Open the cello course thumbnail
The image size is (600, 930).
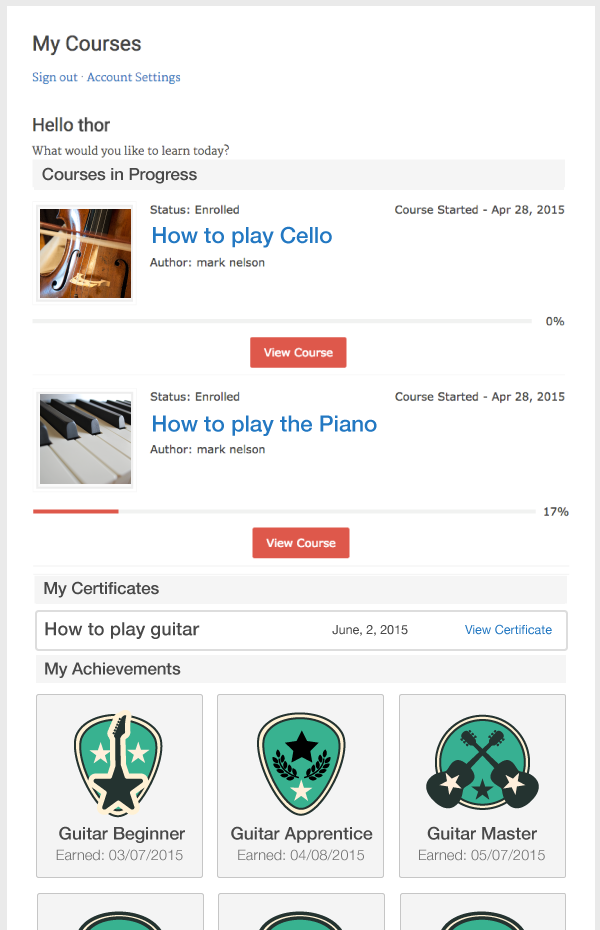85,253
